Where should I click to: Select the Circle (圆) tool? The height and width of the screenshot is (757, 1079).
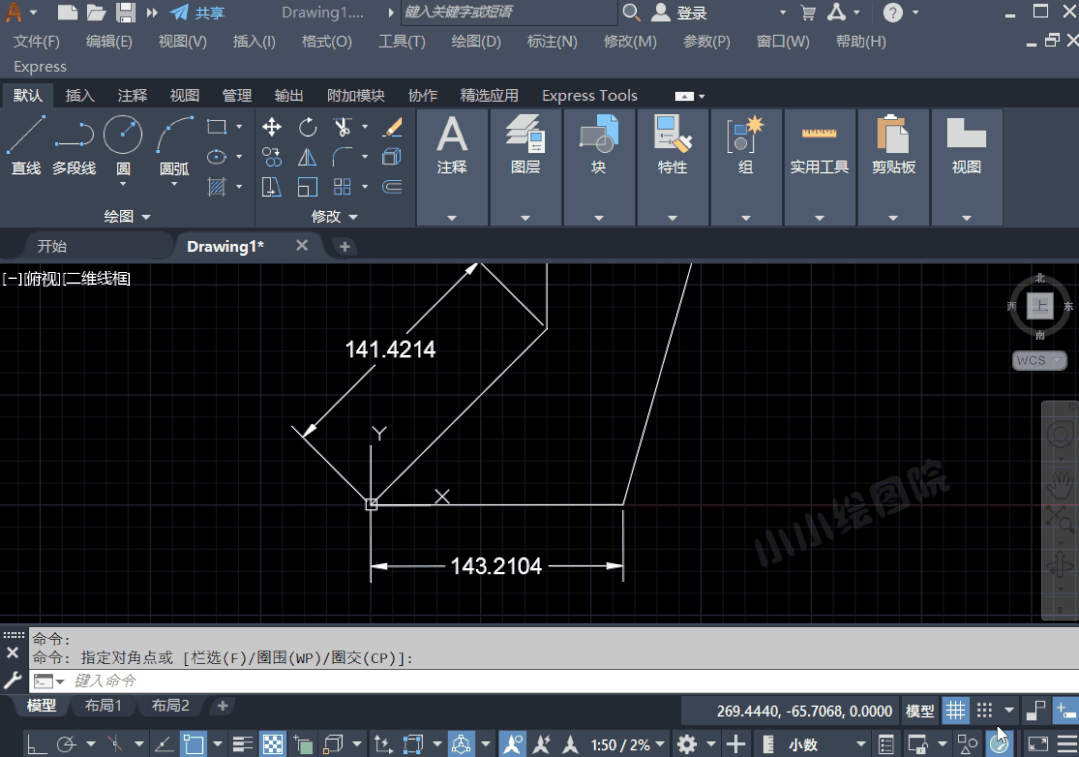(x=122, y=135)
